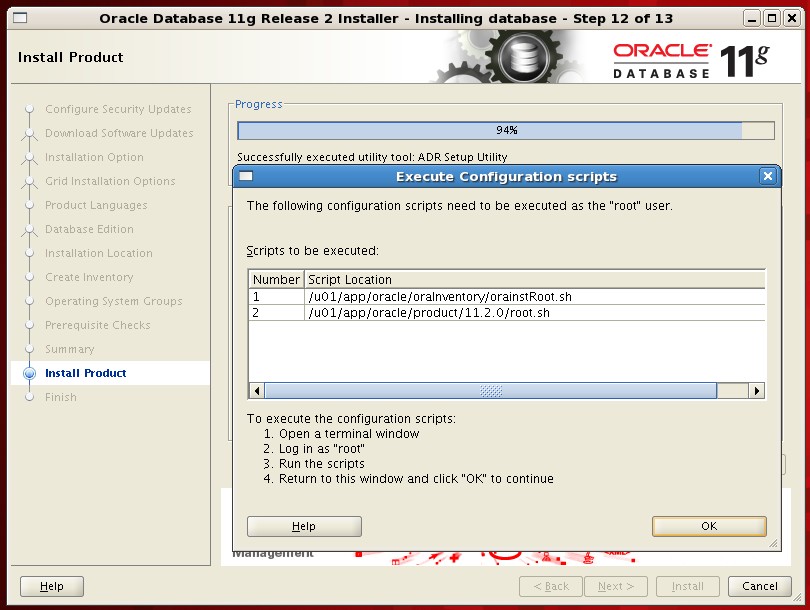Screen dimensions: 810x610
Task: Click the 94% installation progress bar
Action: click(x=506, y=130)
